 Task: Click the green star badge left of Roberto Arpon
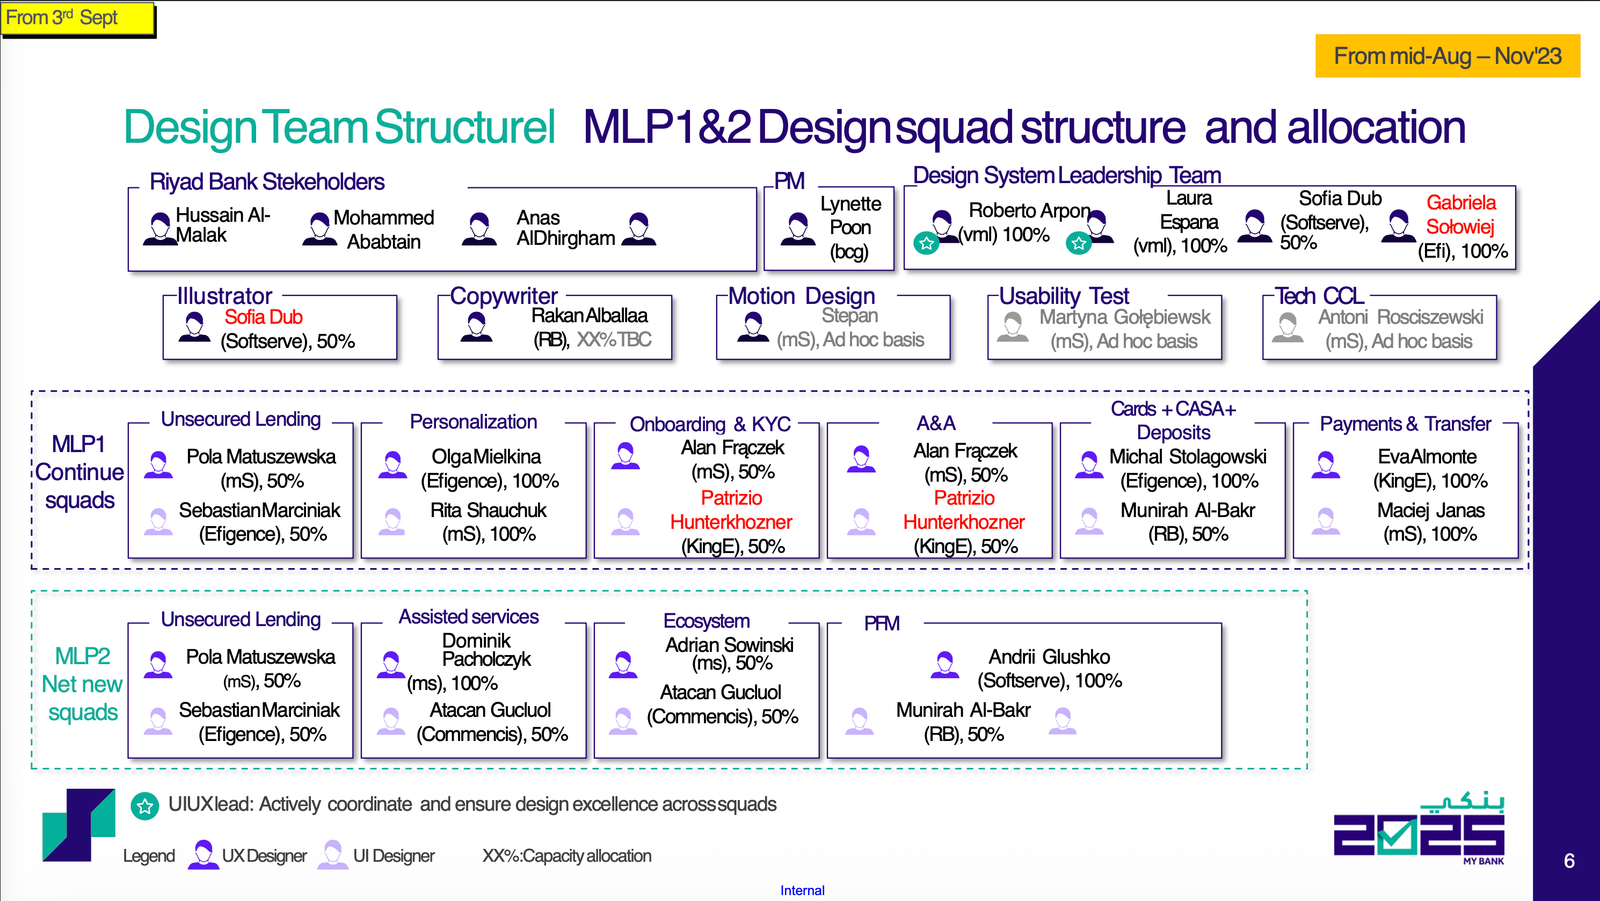[927, 243]
